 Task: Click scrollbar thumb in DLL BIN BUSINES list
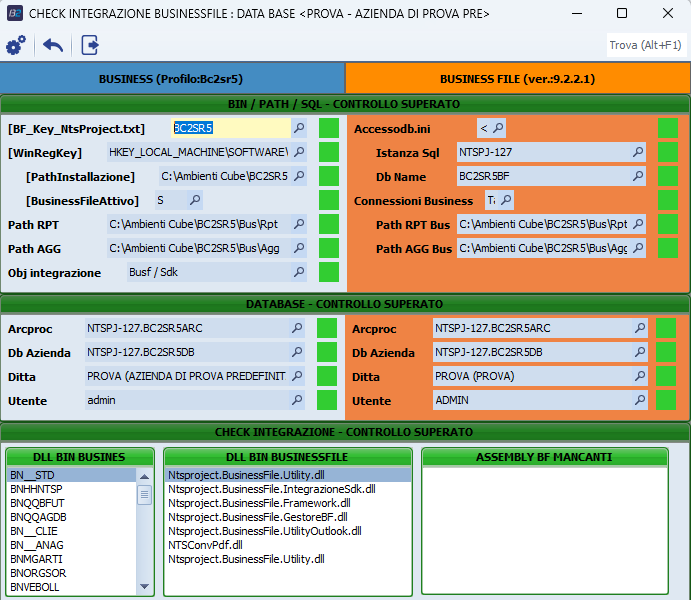point(144,495)
